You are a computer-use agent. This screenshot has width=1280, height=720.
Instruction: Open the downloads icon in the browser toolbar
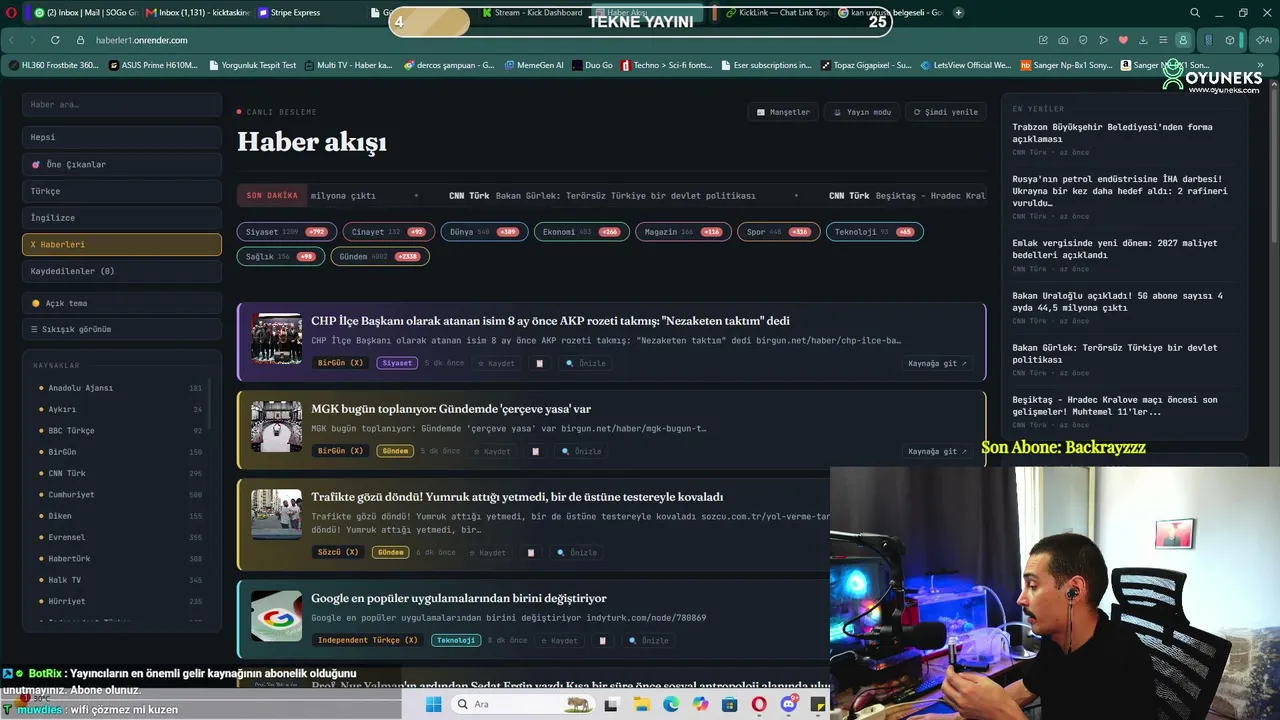(1143, 40)
